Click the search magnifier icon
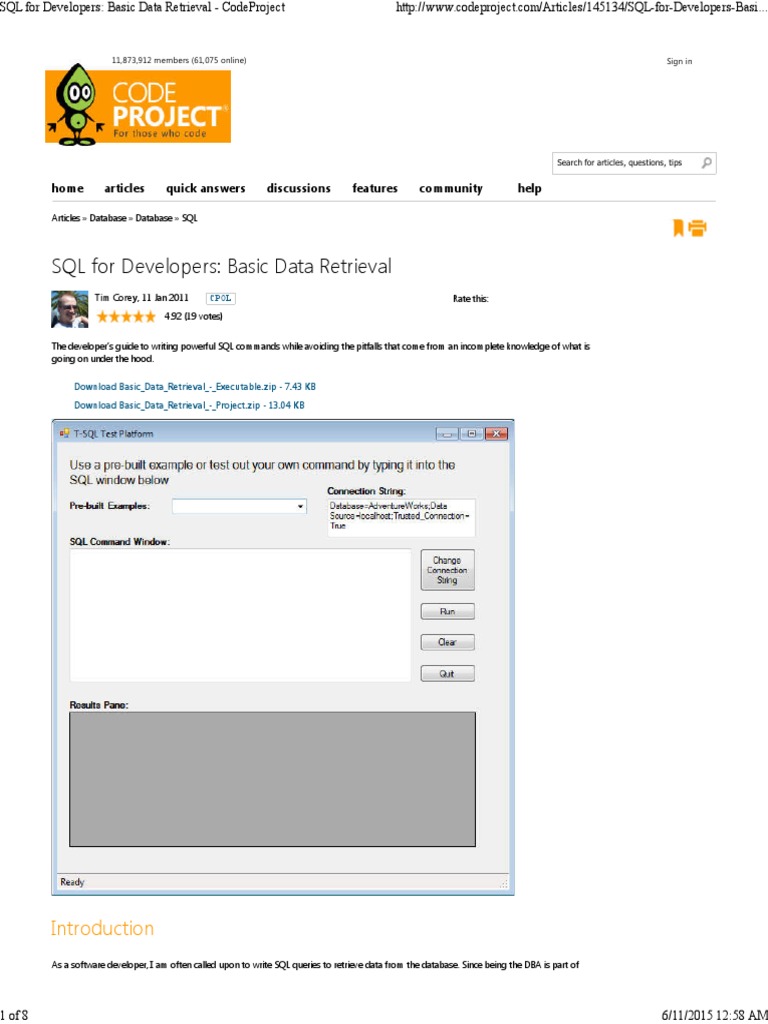Viewport: 768px width, 1024px height. coord(706,162)
